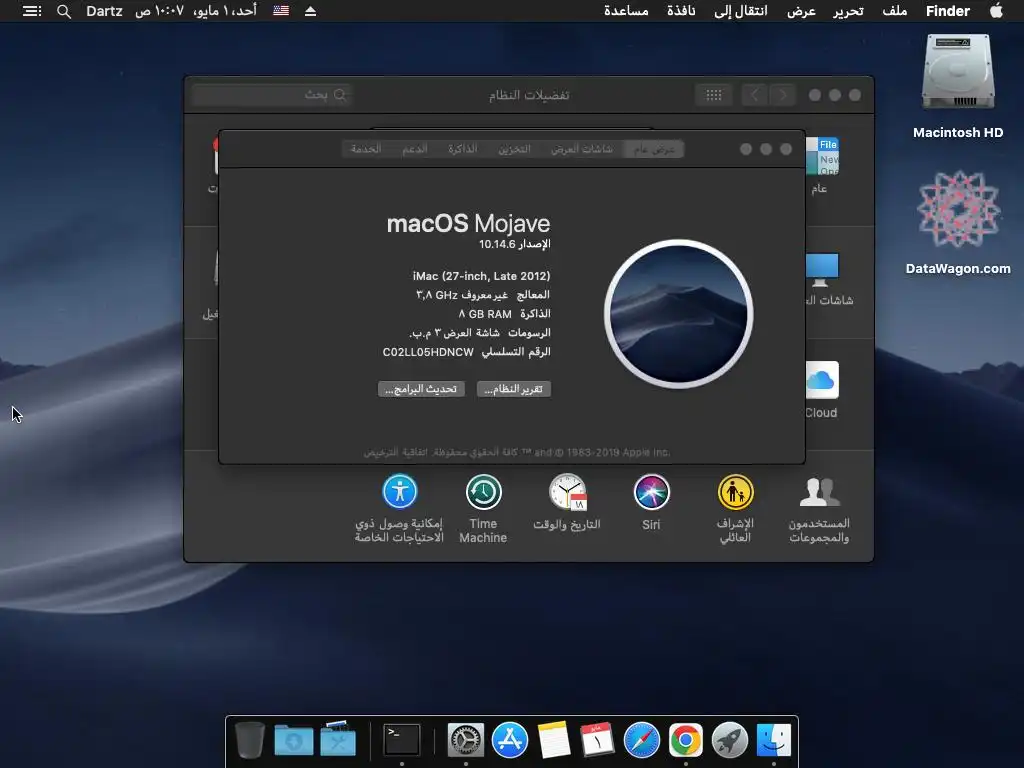Switch to الذاكرة (Memory) tab
The width and height of the screenshot is (1024, 768).
point(463,149)
